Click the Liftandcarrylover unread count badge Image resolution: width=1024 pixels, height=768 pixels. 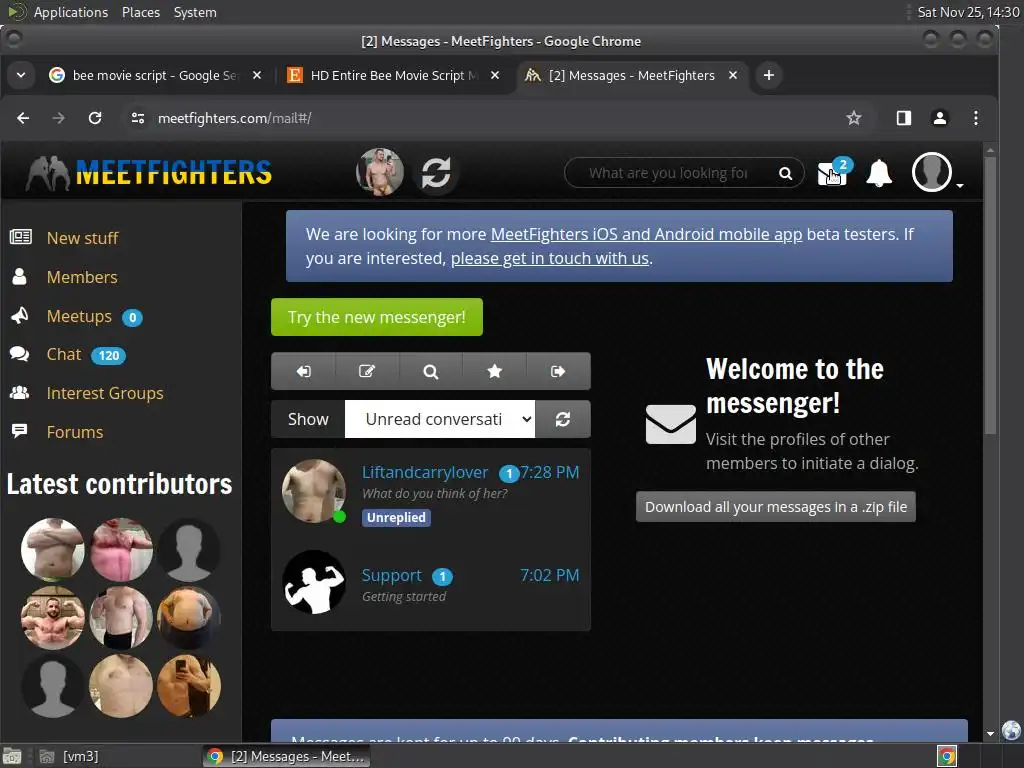pos(509,474)
